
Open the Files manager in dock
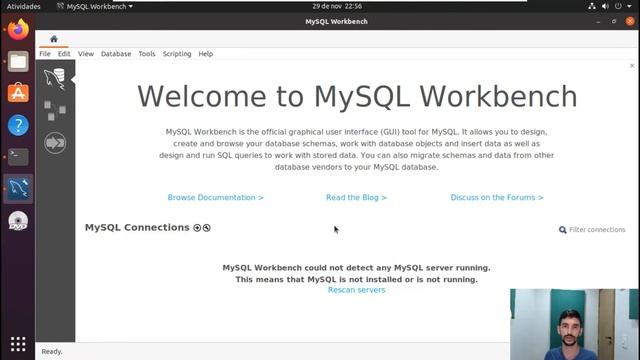(x=18, y=61)
